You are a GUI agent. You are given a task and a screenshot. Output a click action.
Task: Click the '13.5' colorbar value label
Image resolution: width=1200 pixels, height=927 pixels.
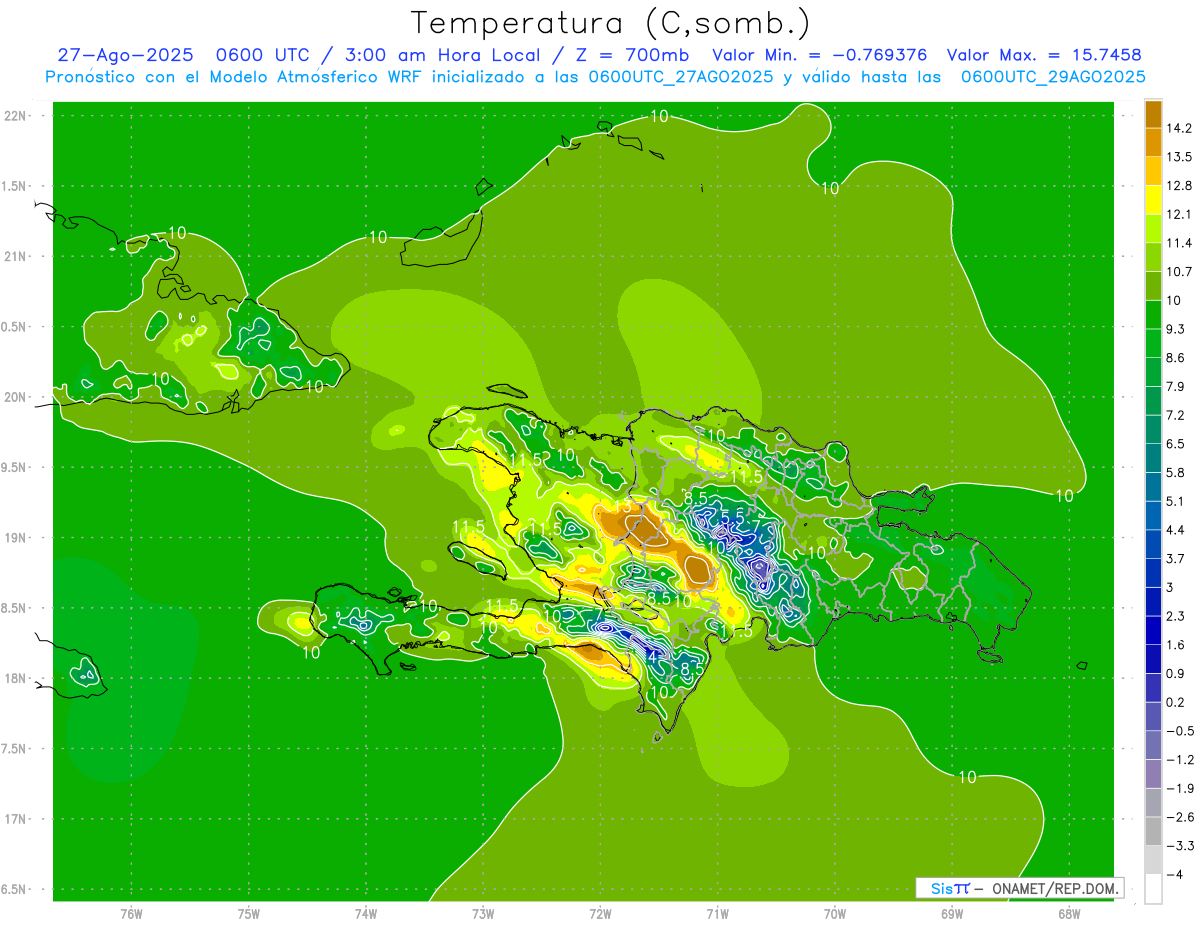tap(1178, 157)
